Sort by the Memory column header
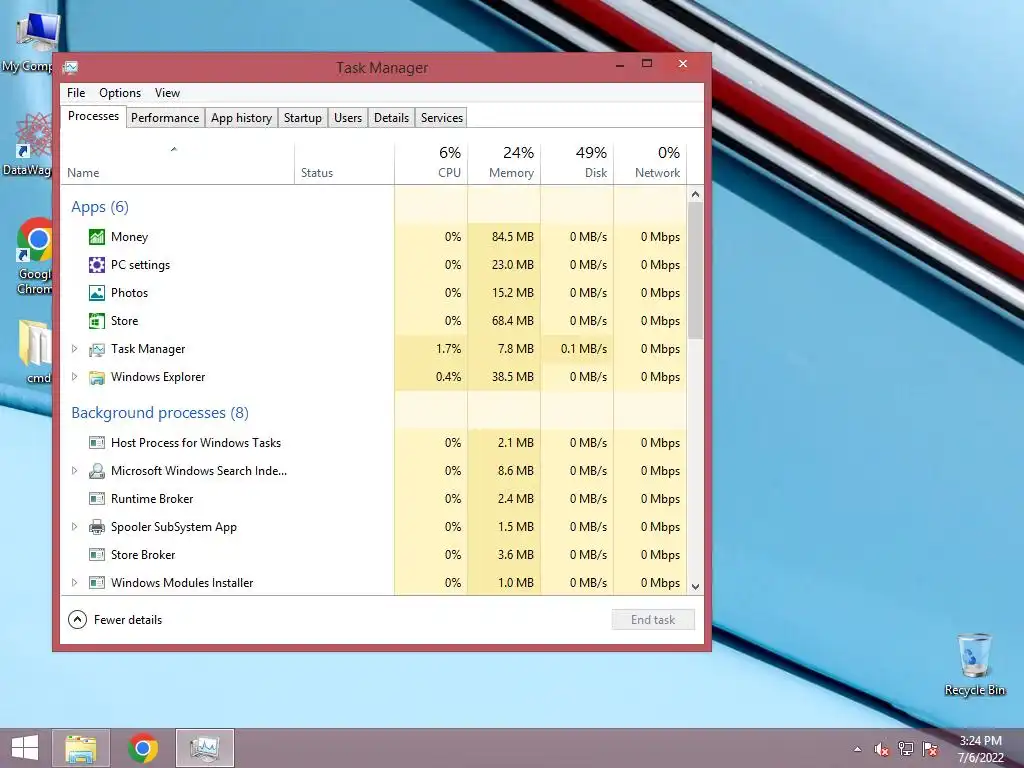 pyautogui.click(x=504, y=163)
